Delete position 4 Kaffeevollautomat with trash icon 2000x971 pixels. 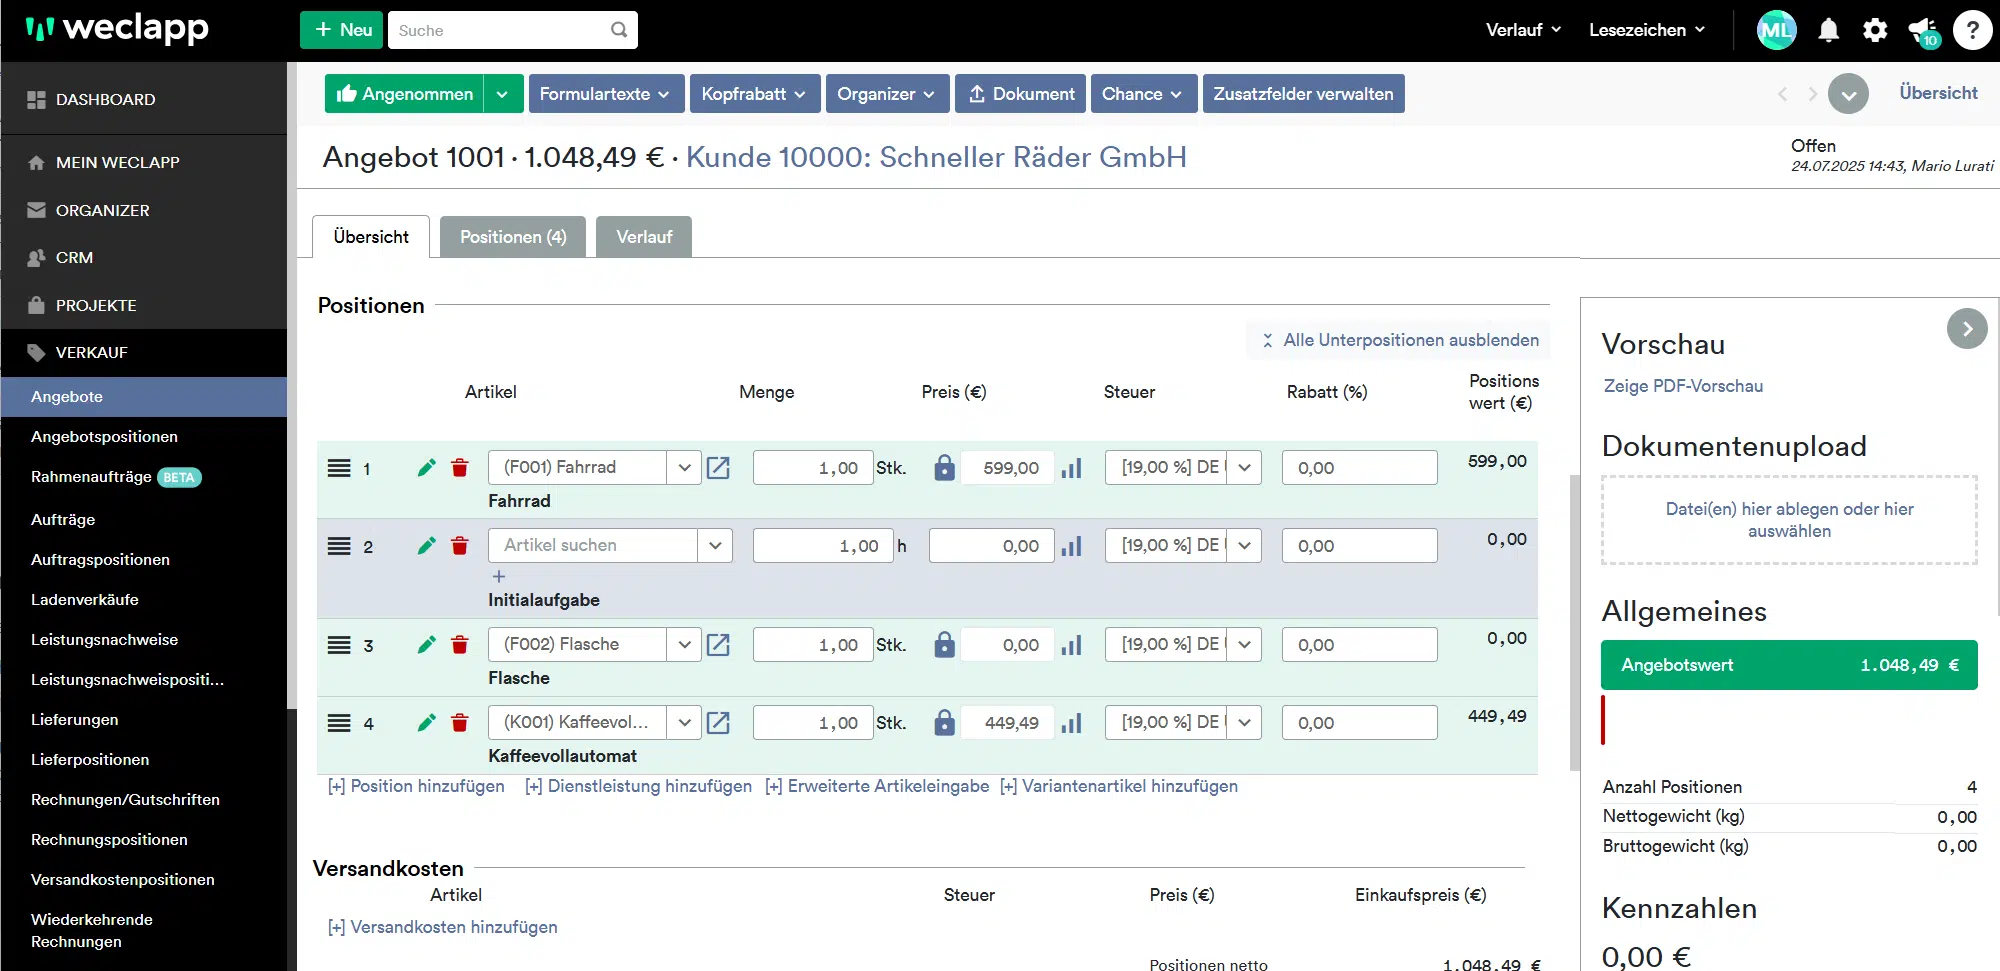[x=460, y=722]
